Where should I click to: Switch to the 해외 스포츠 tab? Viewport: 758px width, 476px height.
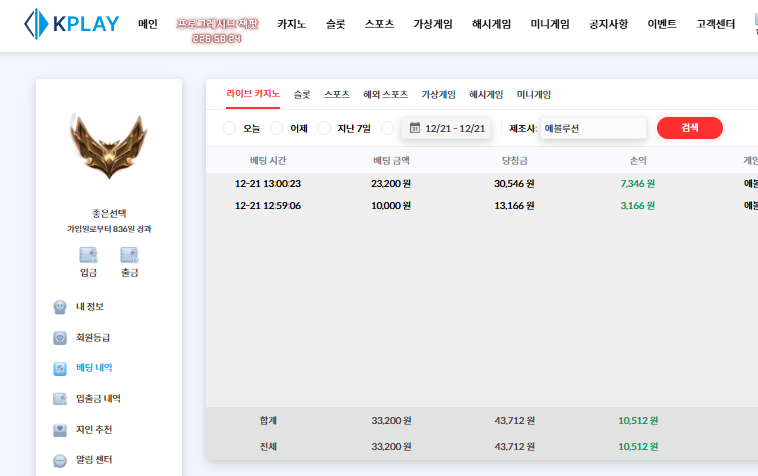click(385, 94)
